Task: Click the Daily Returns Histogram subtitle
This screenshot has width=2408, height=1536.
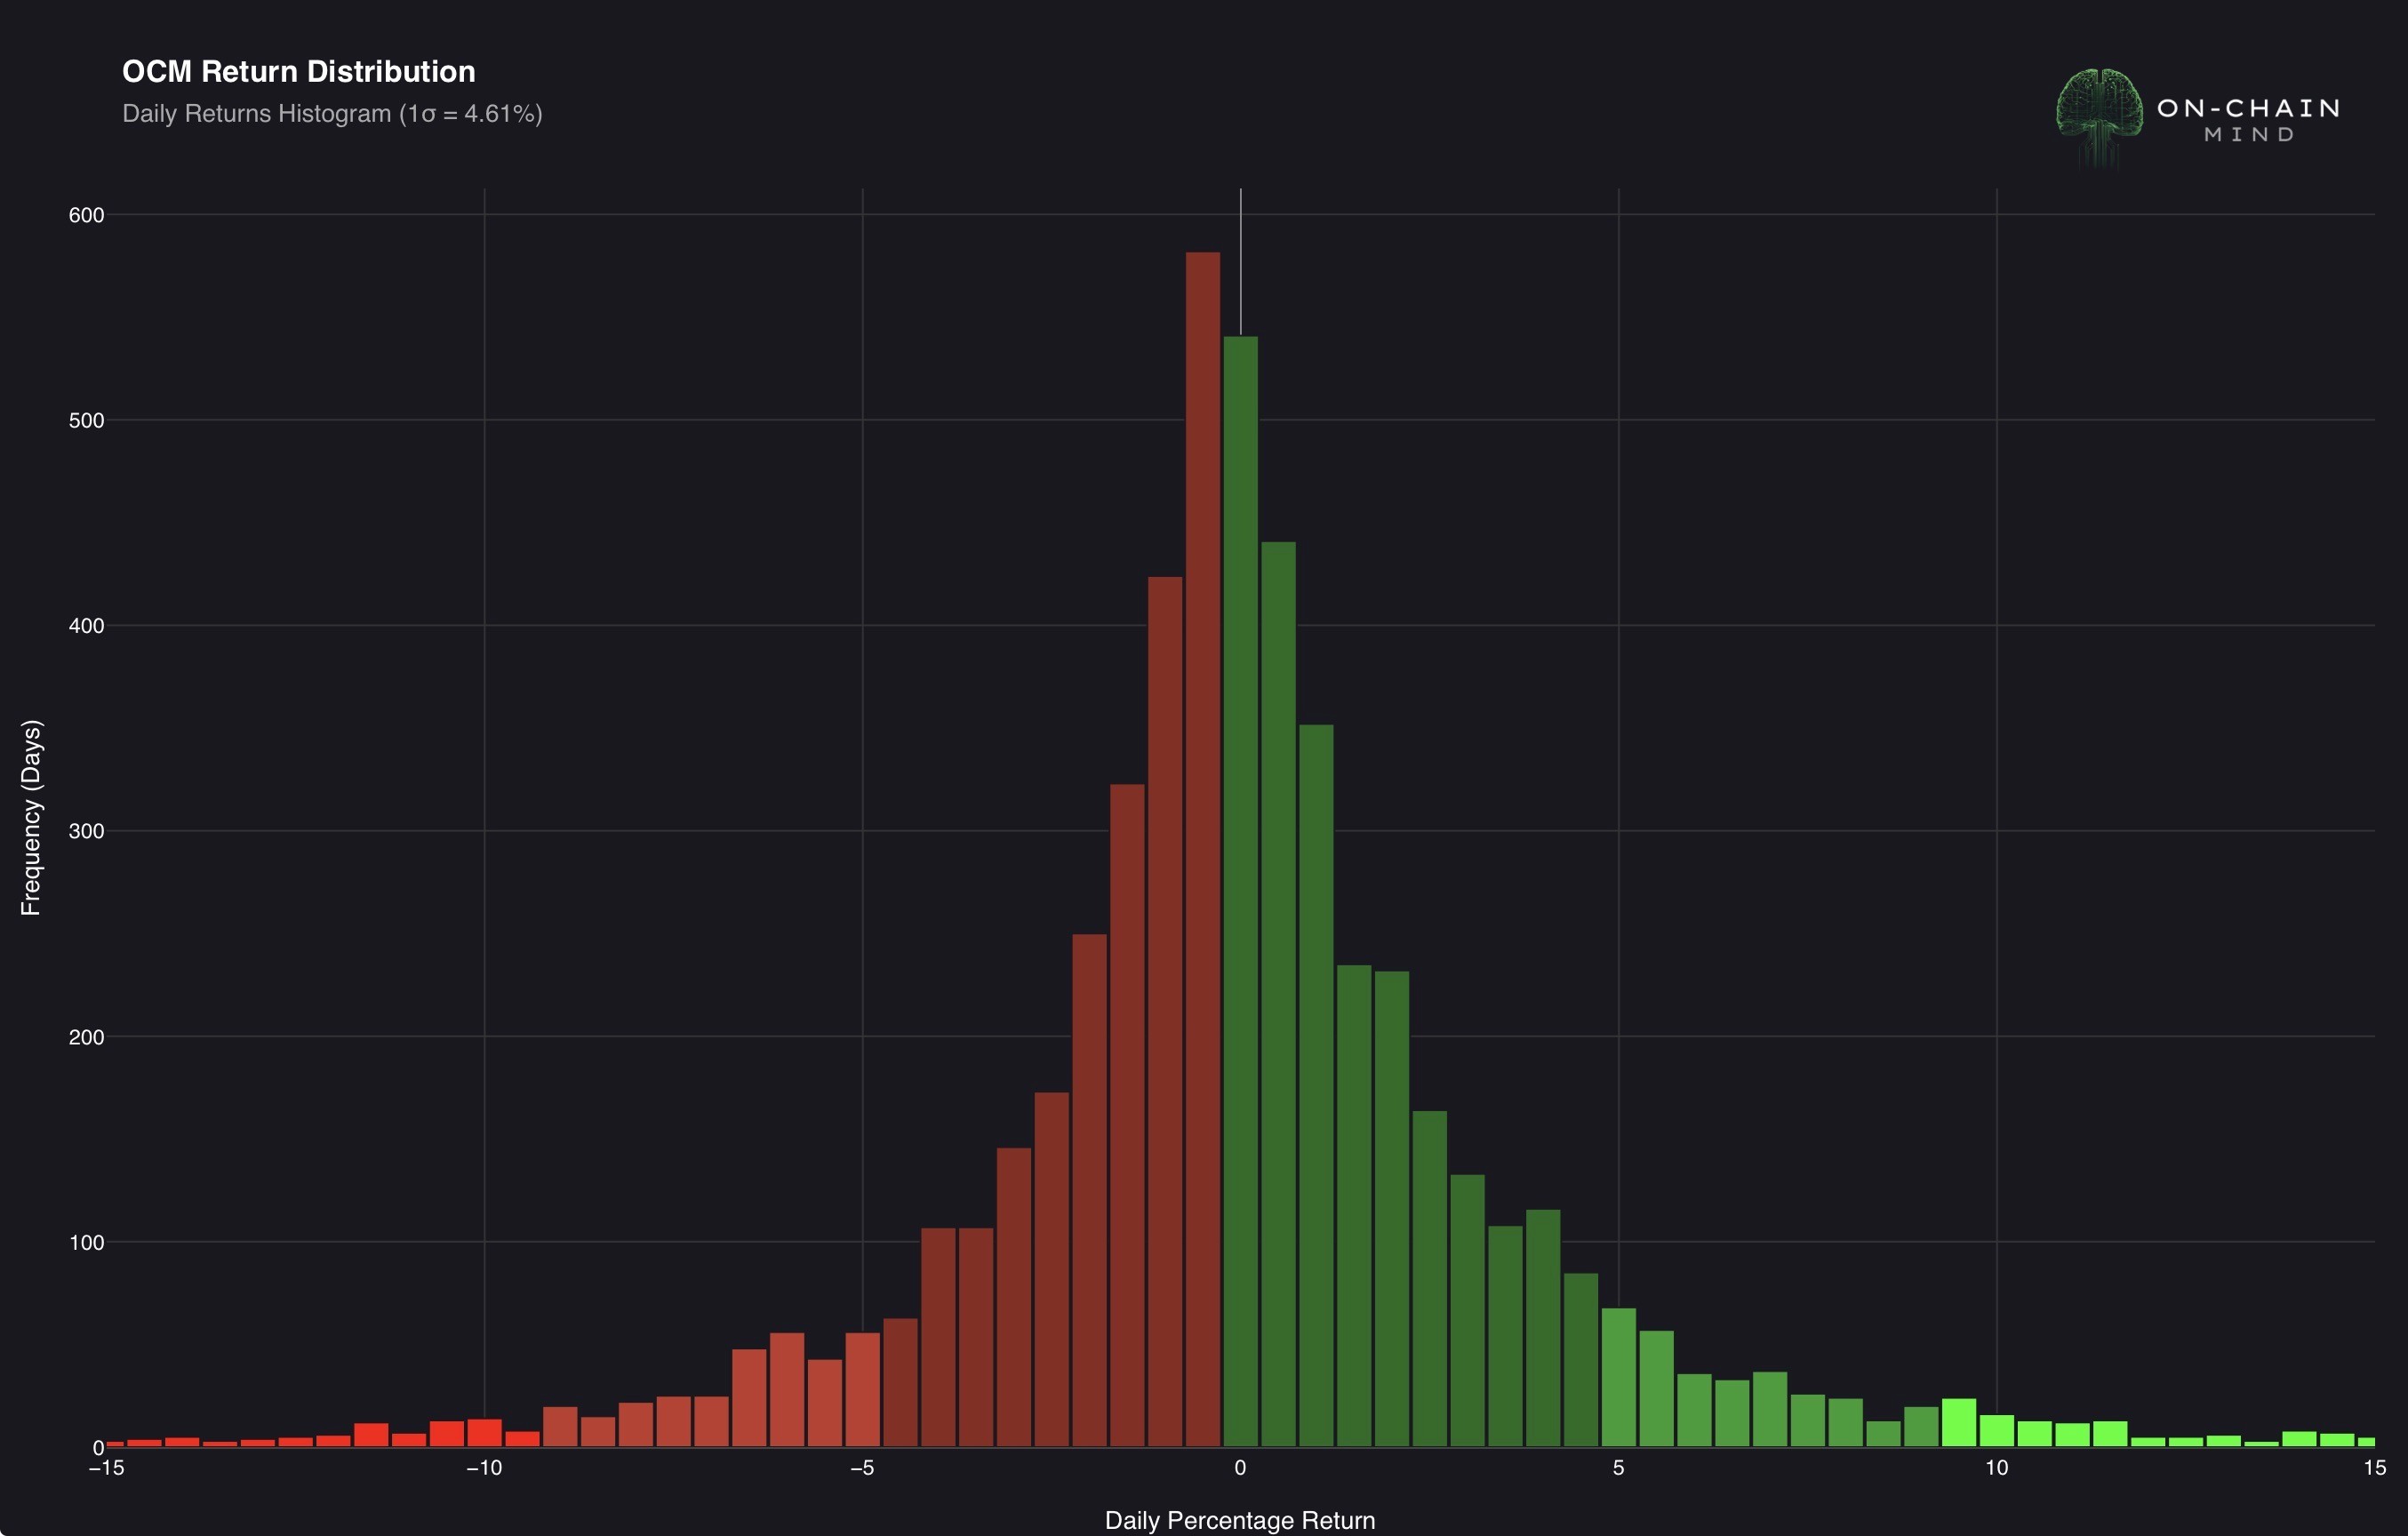Action: pyautogui.click(x=332, y=114)
